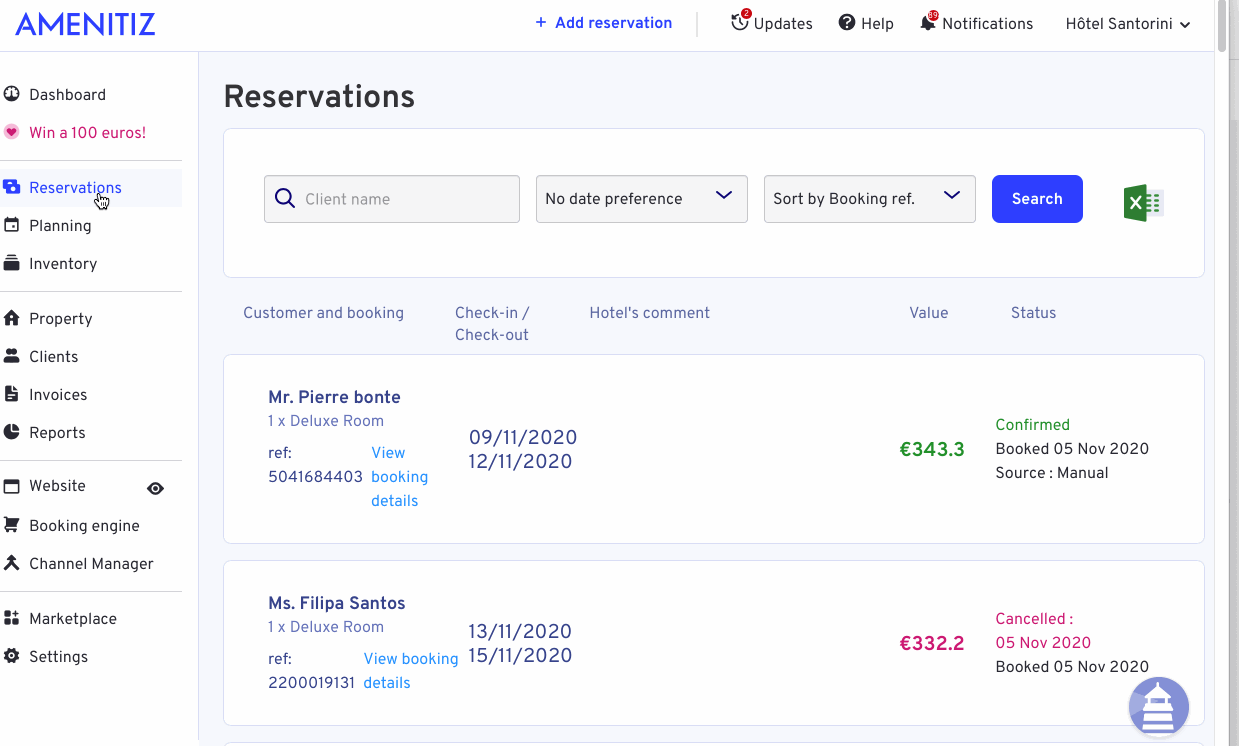Image resolution: width=1239 pixels, height=746 pixels.
Task: Expand the Hôtel Santorini account menu
Action: (x=1128, y=24)
